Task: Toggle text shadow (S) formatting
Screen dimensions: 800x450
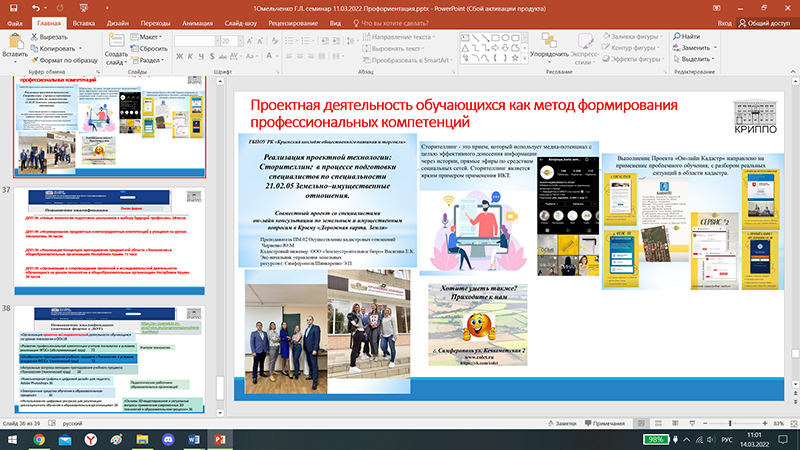Action: (212, 56)
